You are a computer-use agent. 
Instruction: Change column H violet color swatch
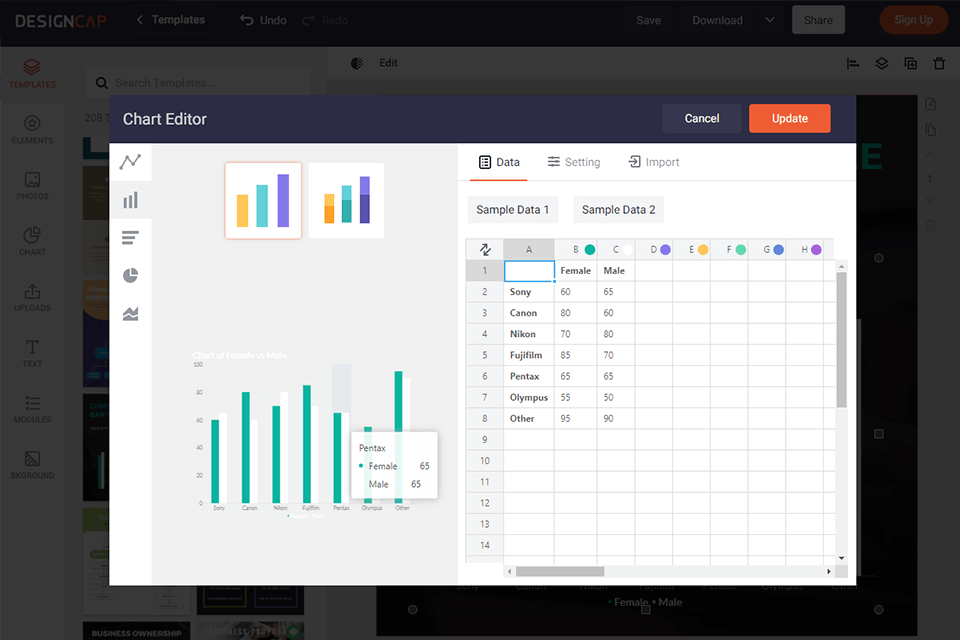tap(816, 249)
